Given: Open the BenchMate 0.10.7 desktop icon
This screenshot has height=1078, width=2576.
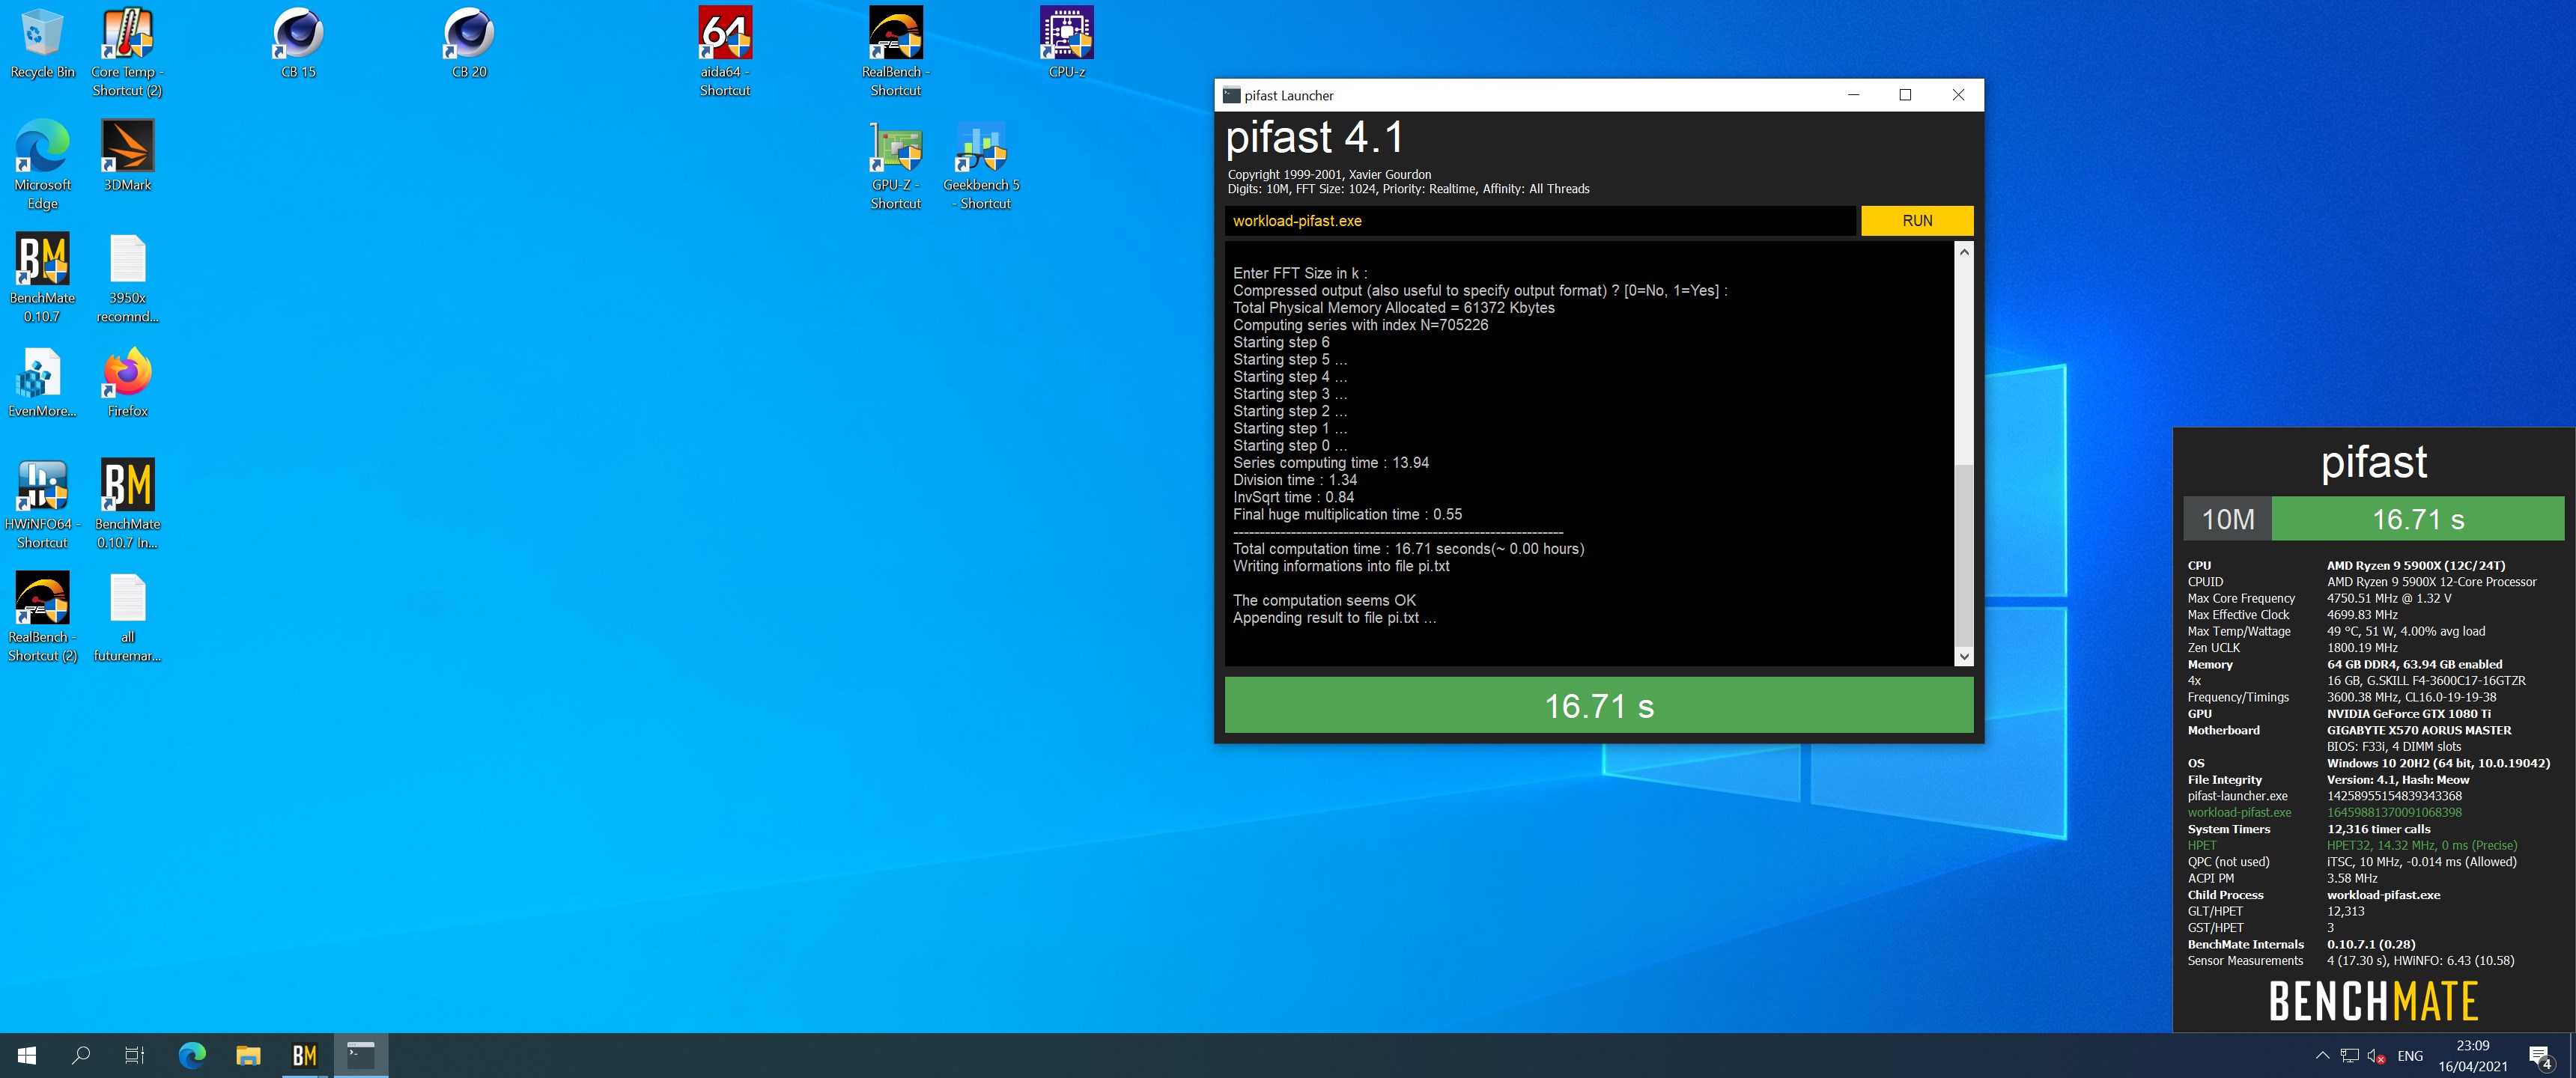Looking at the screenshot, I should pyautogui.click(x=42, y=279).
